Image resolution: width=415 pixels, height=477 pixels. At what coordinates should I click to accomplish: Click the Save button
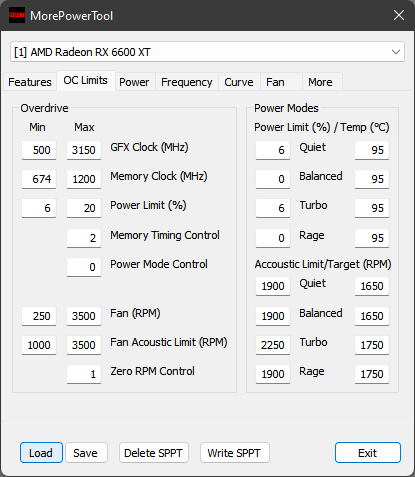point(86,453)
